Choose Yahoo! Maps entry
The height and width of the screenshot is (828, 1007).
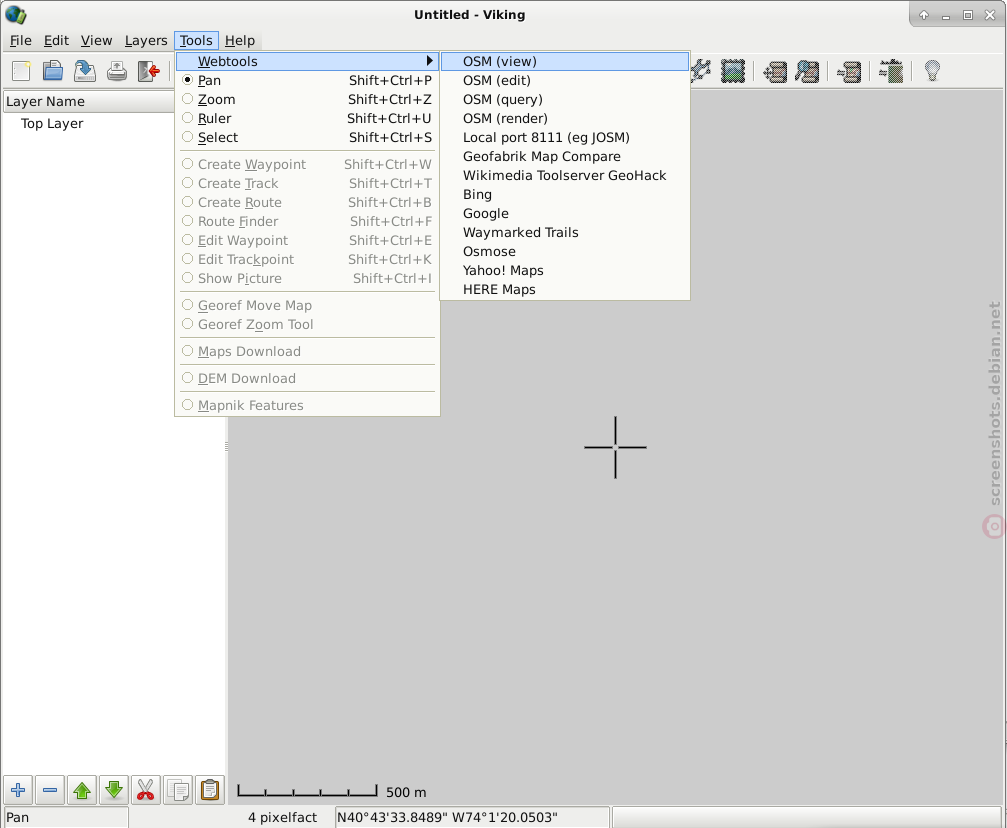click(x=565, y=270)
